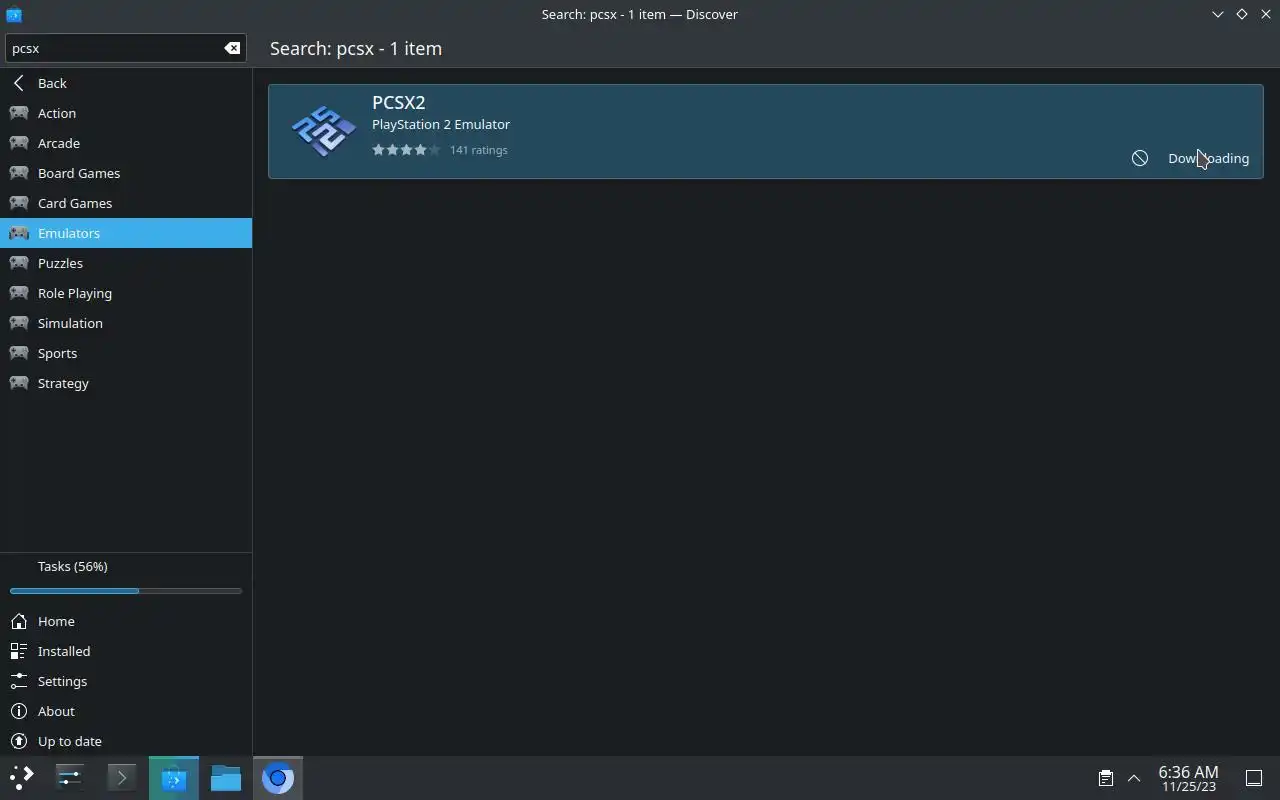Click the tasks download progress bar

click(126, 591)
